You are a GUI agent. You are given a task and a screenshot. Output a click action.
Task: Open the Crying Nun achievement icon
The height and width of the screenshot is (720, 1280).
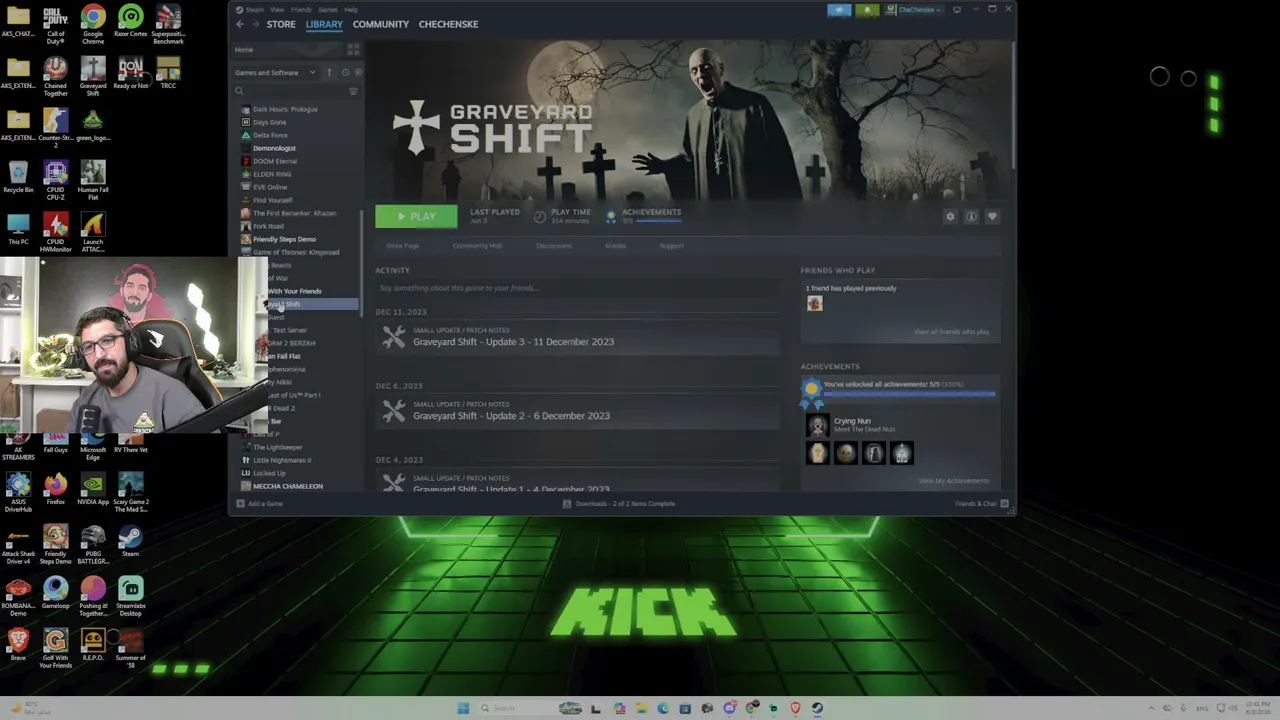[x=817, y=425]
